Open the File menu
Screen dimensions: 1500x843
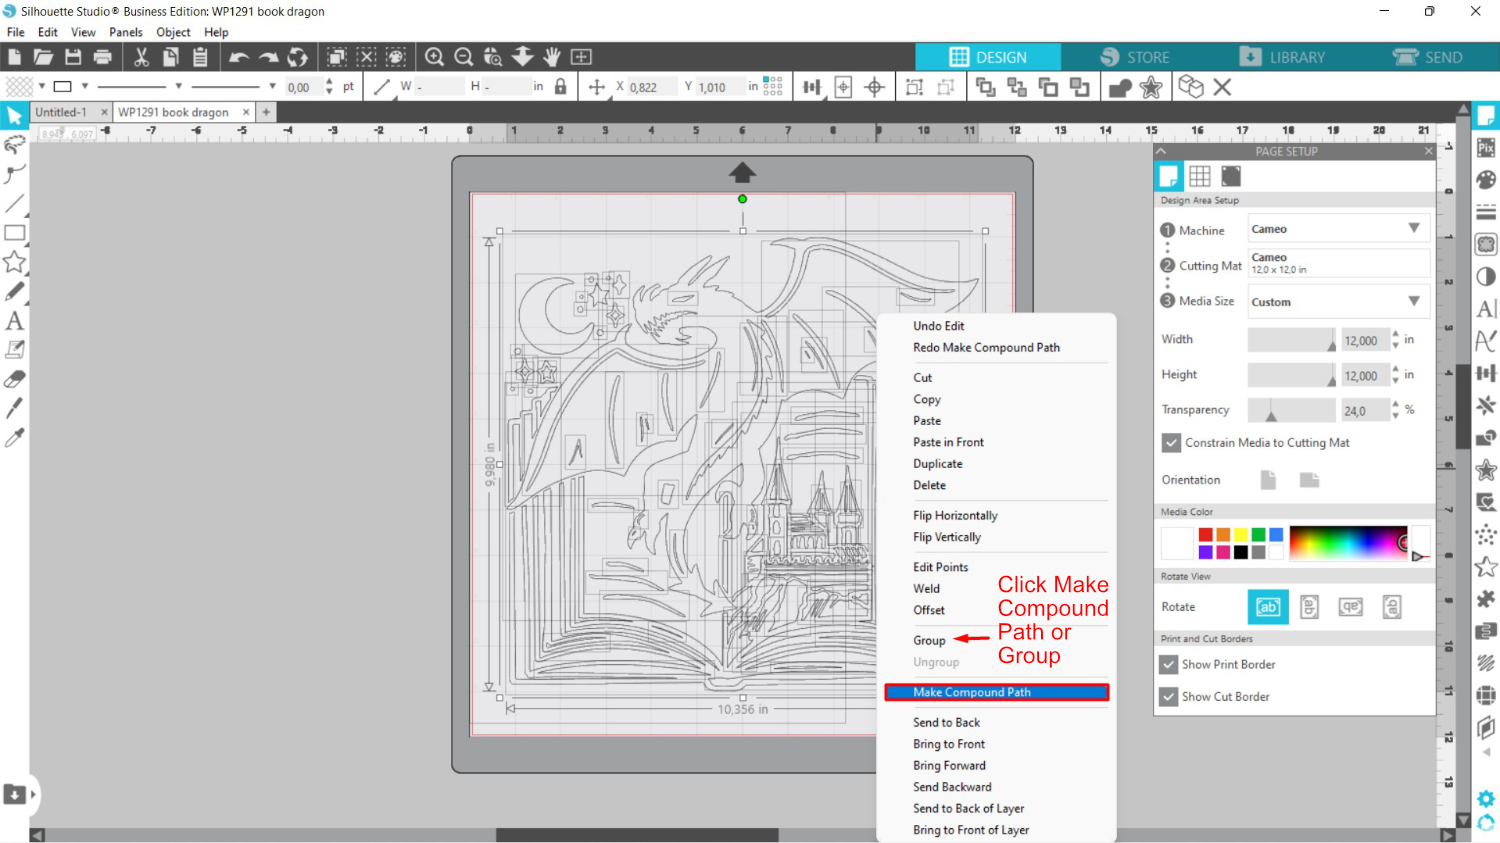tap(15, 32)
